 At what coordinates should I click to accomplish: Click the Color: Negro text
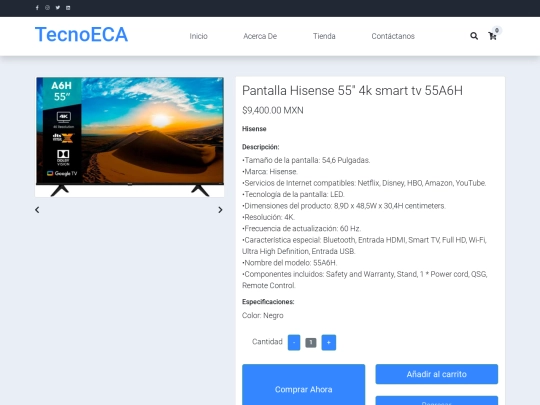coord(263,315)
